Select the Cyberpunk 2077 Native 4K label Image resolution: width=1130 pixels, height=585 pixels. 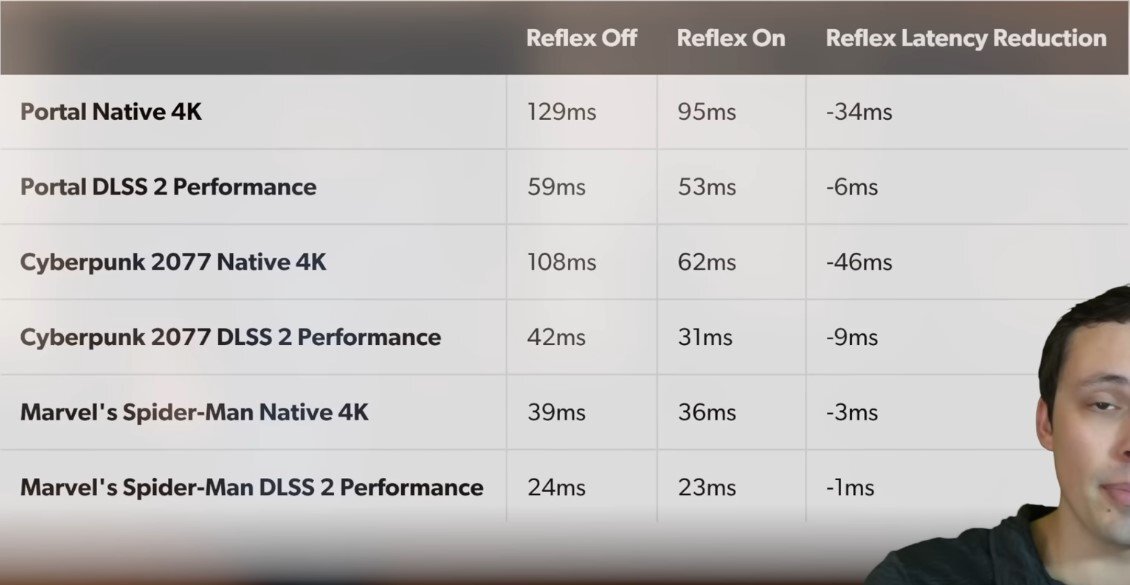(x=173, y=262)
